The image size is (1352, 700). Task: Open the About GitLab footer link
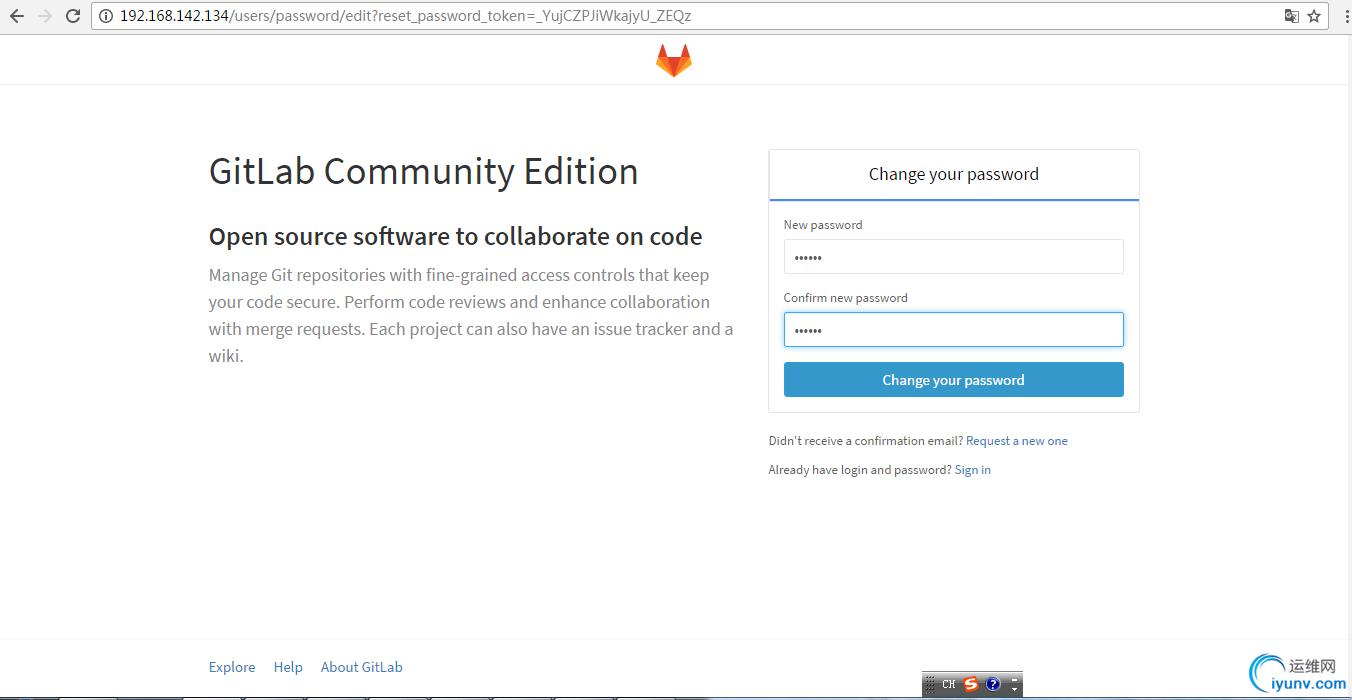pyautogui.click(x=362, y=667)
